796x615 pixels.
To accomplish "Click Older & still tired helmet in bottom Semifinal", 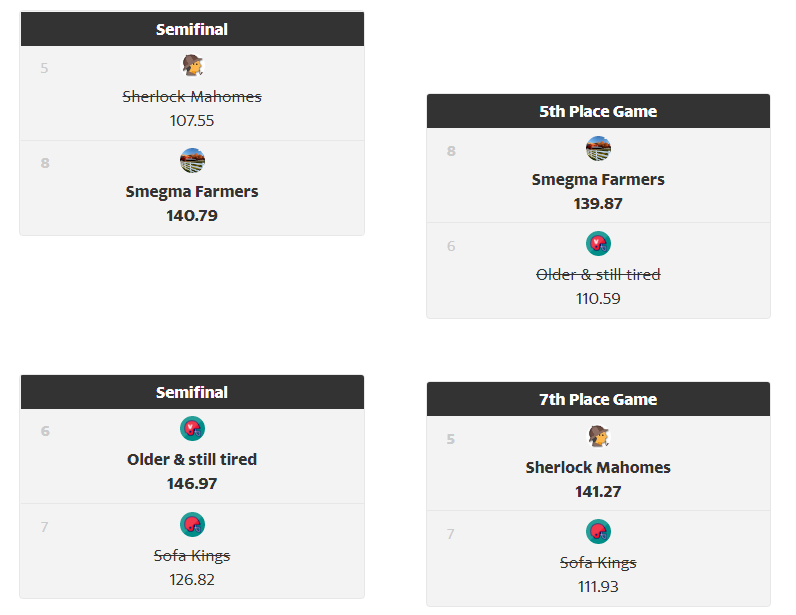I will coord(192,429).
